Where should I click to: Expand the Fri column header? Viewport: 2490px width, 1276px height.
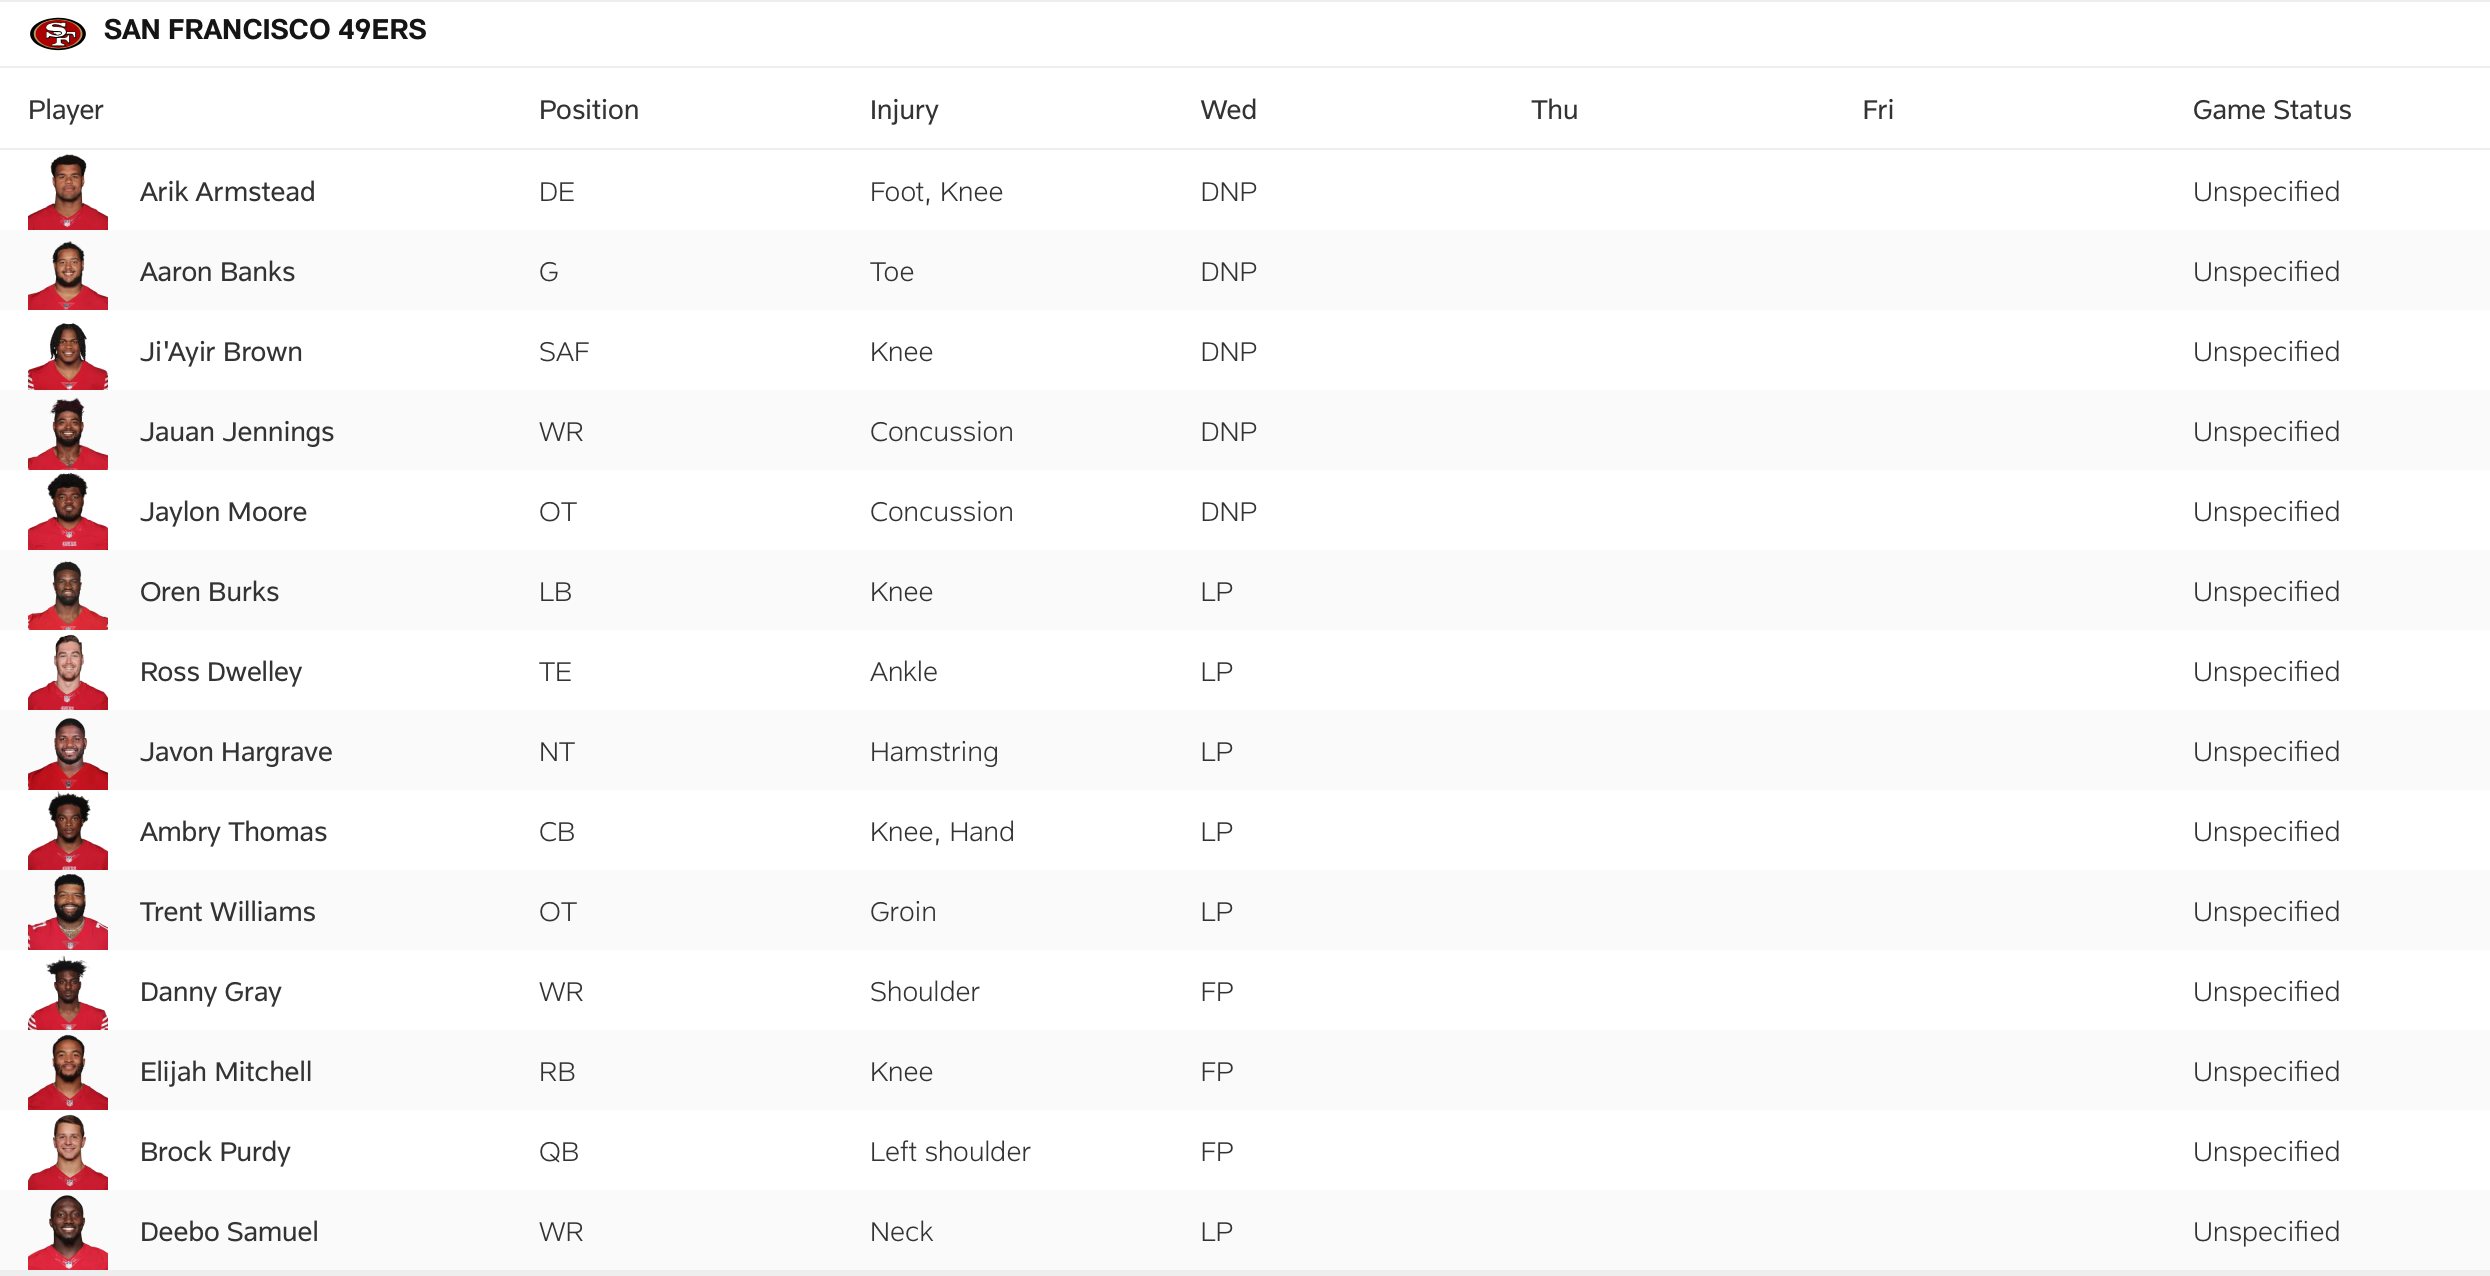tap(1877, 109)
